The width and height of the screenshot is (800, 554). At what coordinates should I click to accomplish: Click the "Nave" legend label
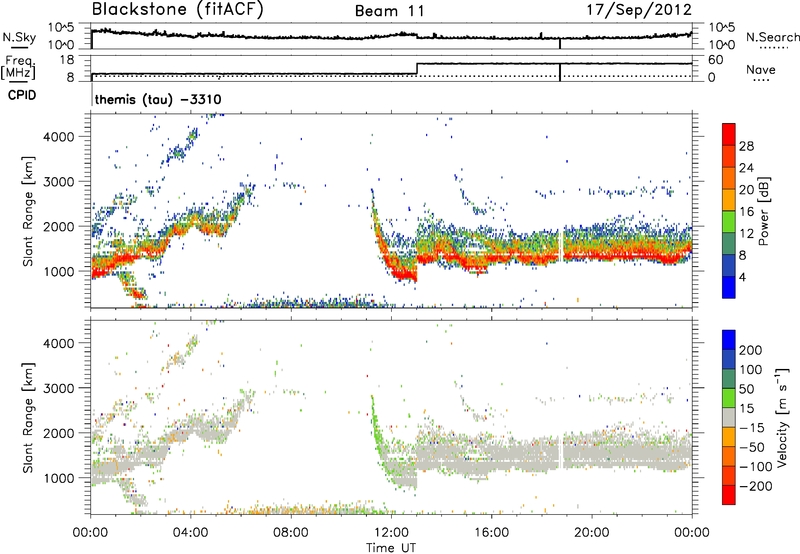(761, 69)
